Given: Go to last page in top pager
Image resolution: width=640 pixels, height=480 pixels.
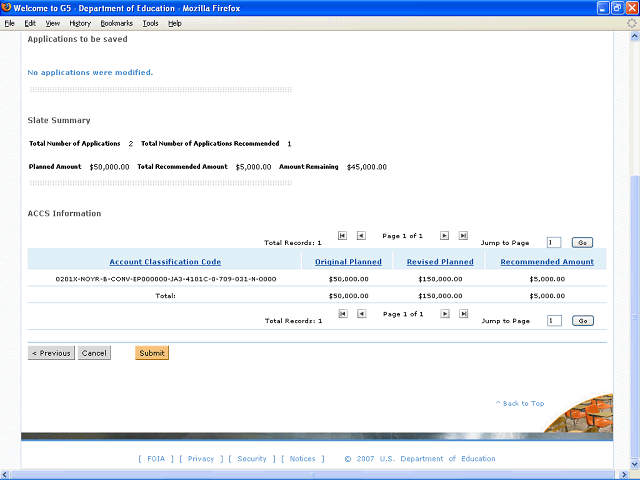Looking at the screenshot, I should (463, 236).
